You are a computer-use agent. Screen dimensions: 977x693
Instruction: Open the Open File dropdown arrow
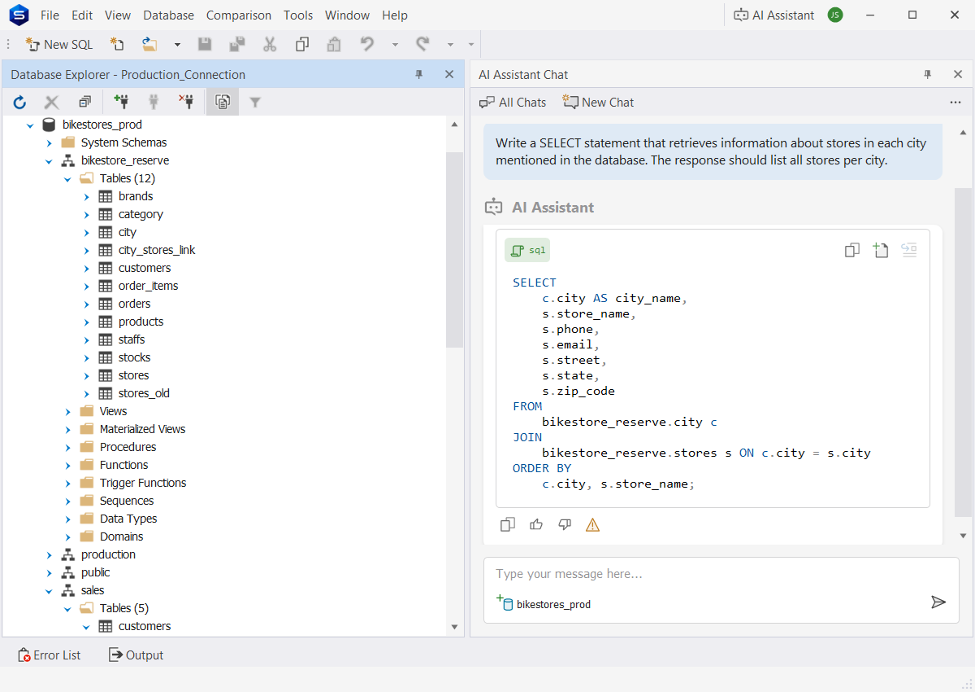pyautogui.click(x=176, y=44)
